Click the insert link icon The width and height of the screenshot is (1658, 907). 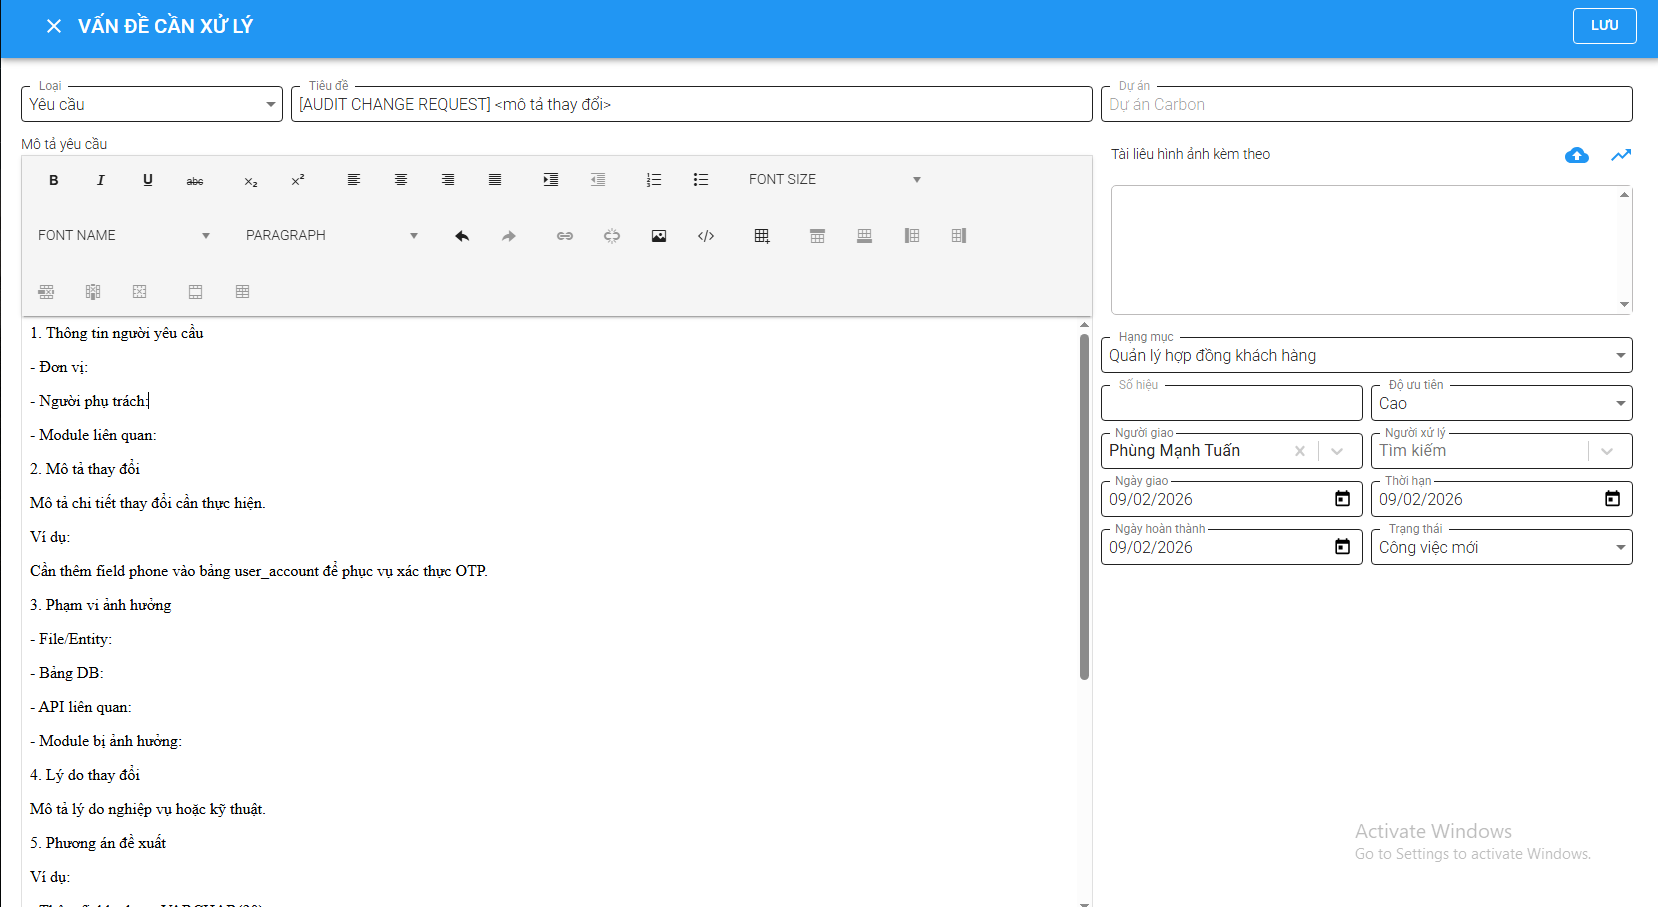click(565, 236)
